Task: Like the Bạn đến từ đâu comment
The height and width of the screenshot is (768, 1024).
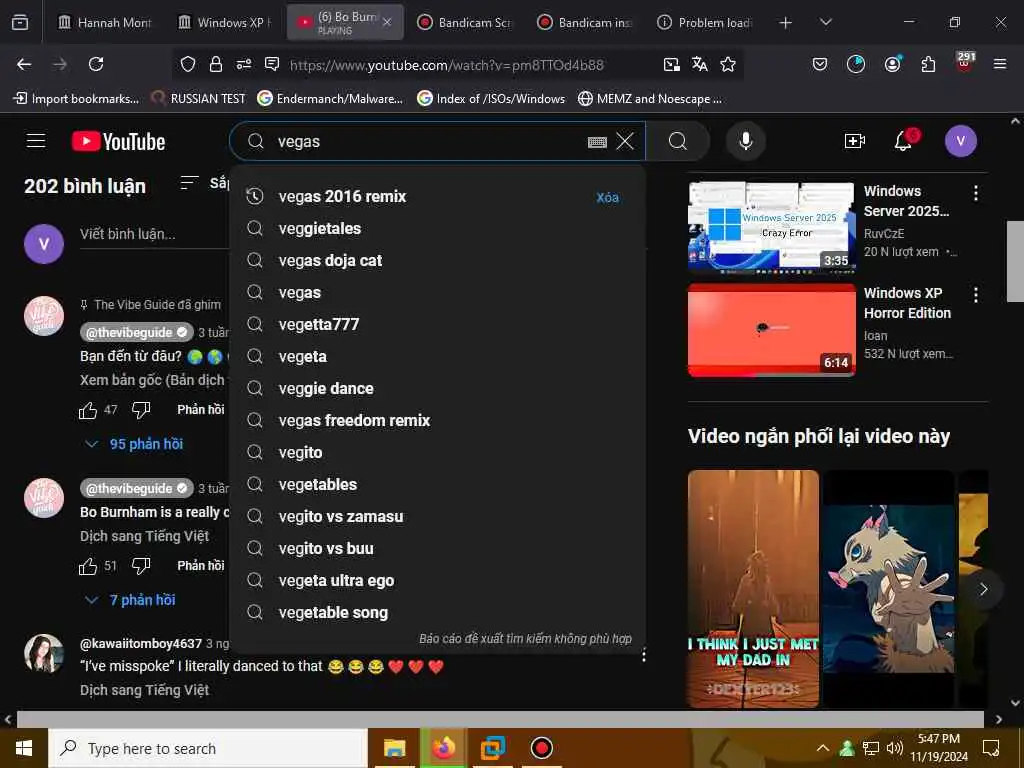Action: (x=88, y=410)
